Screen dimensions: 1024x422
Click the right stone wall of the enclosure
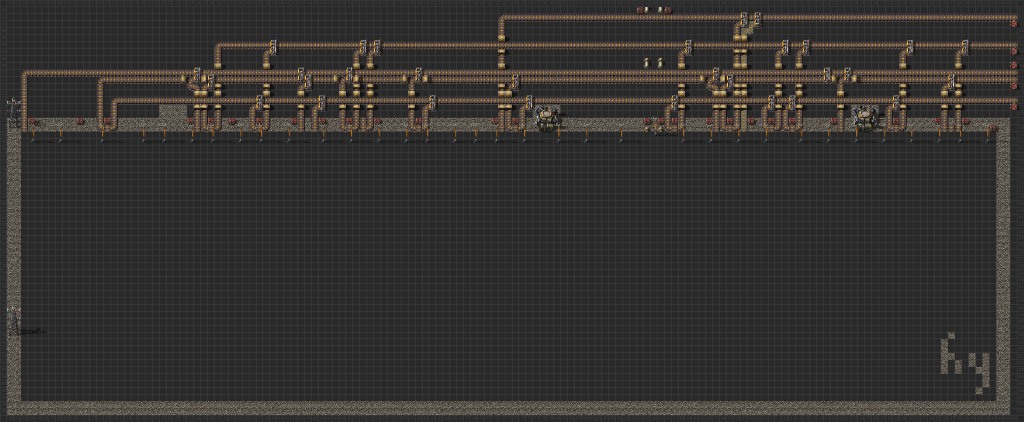[x=1004, y=267]
